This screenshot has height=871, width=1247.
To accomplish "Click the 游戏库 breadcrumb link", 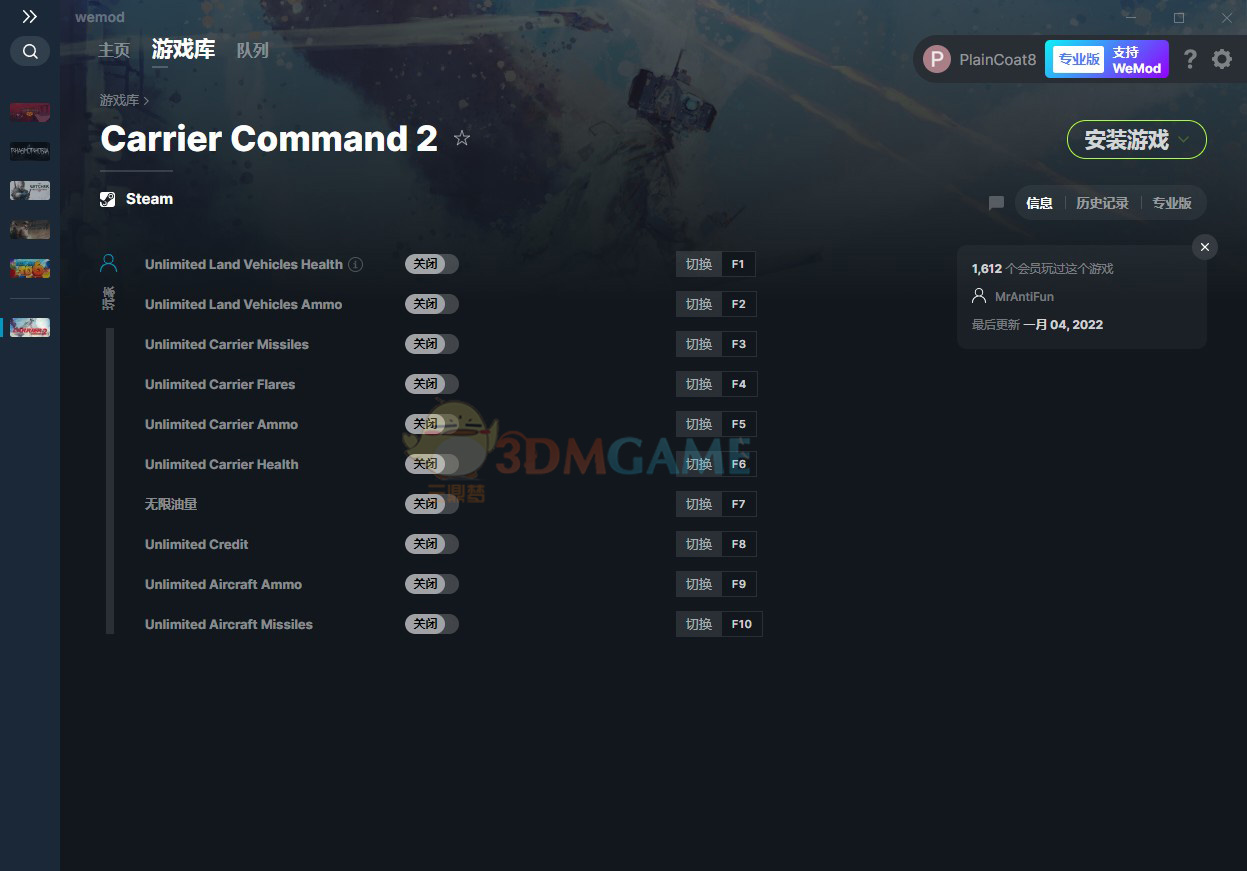I will (119, 100).
